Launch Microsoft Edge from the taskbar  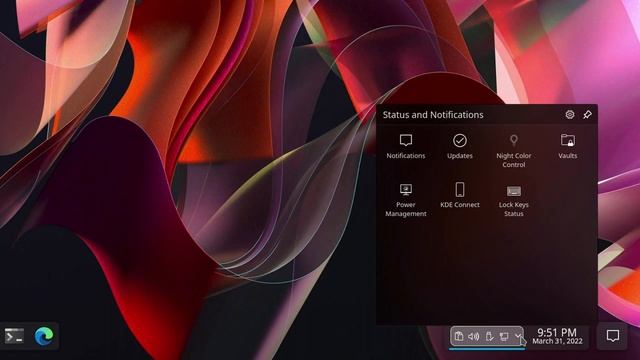coord(44,336)
